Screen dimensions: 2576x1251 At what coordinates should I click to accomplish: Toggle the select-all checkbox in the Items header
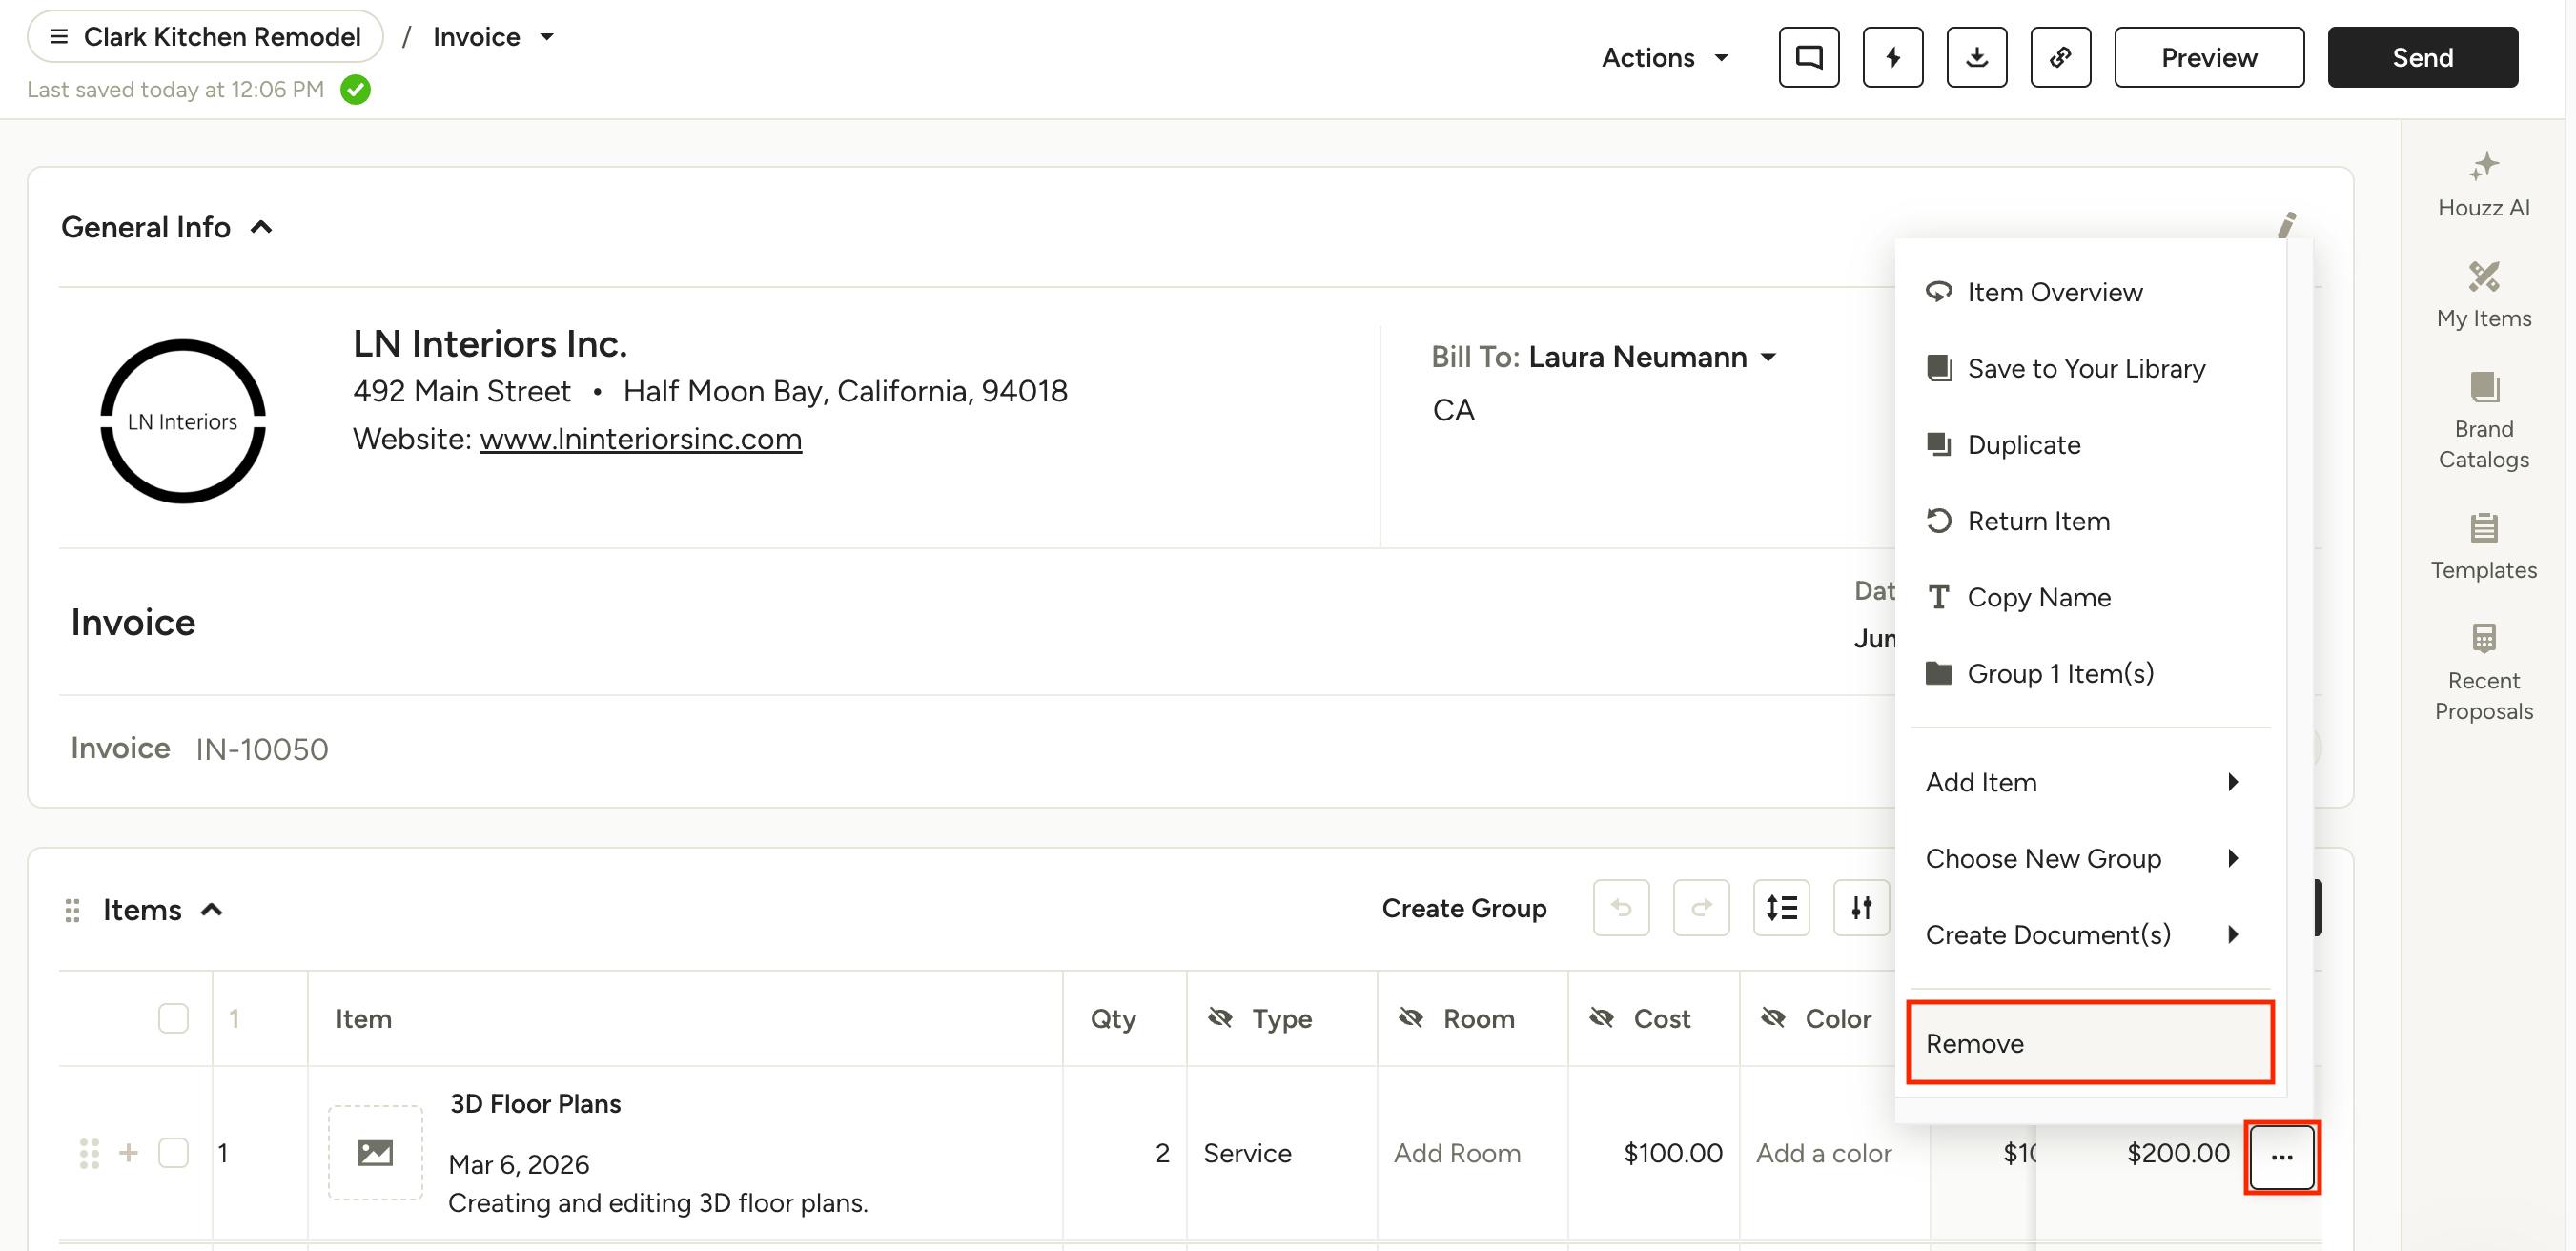173,1018
